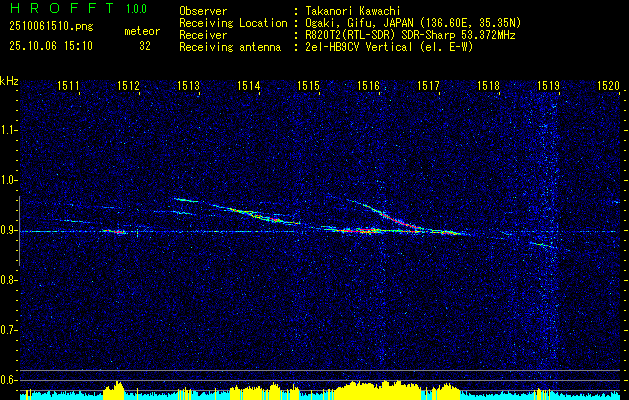Click the Receiver label
Image resolution: width=629 pixels, height=400 pixels.
tap(203, 35)
